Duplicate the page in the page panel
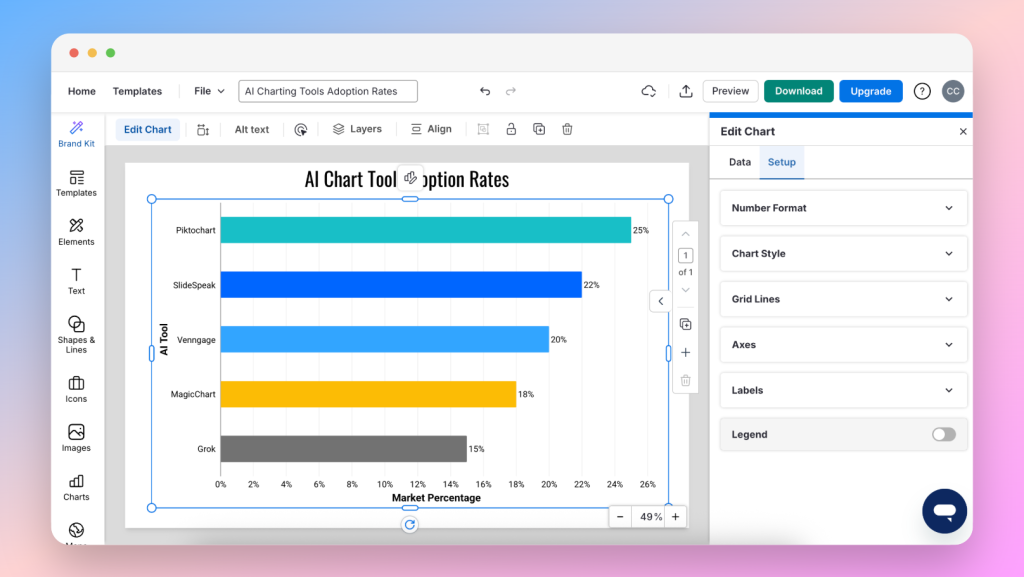This screenshot has height=577, width=1024. [x=686, y=324]
